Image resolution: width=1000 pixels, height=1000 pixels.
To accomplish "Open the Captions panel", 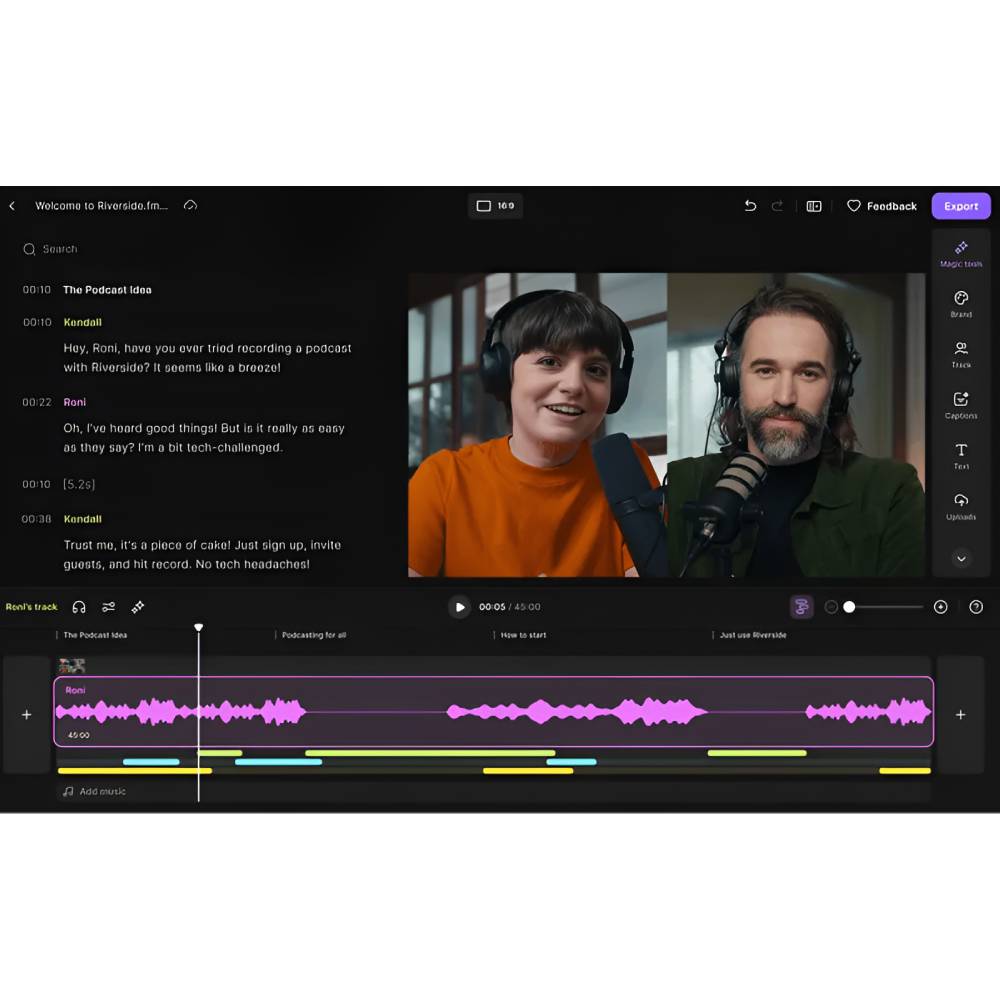I will 961,404.
